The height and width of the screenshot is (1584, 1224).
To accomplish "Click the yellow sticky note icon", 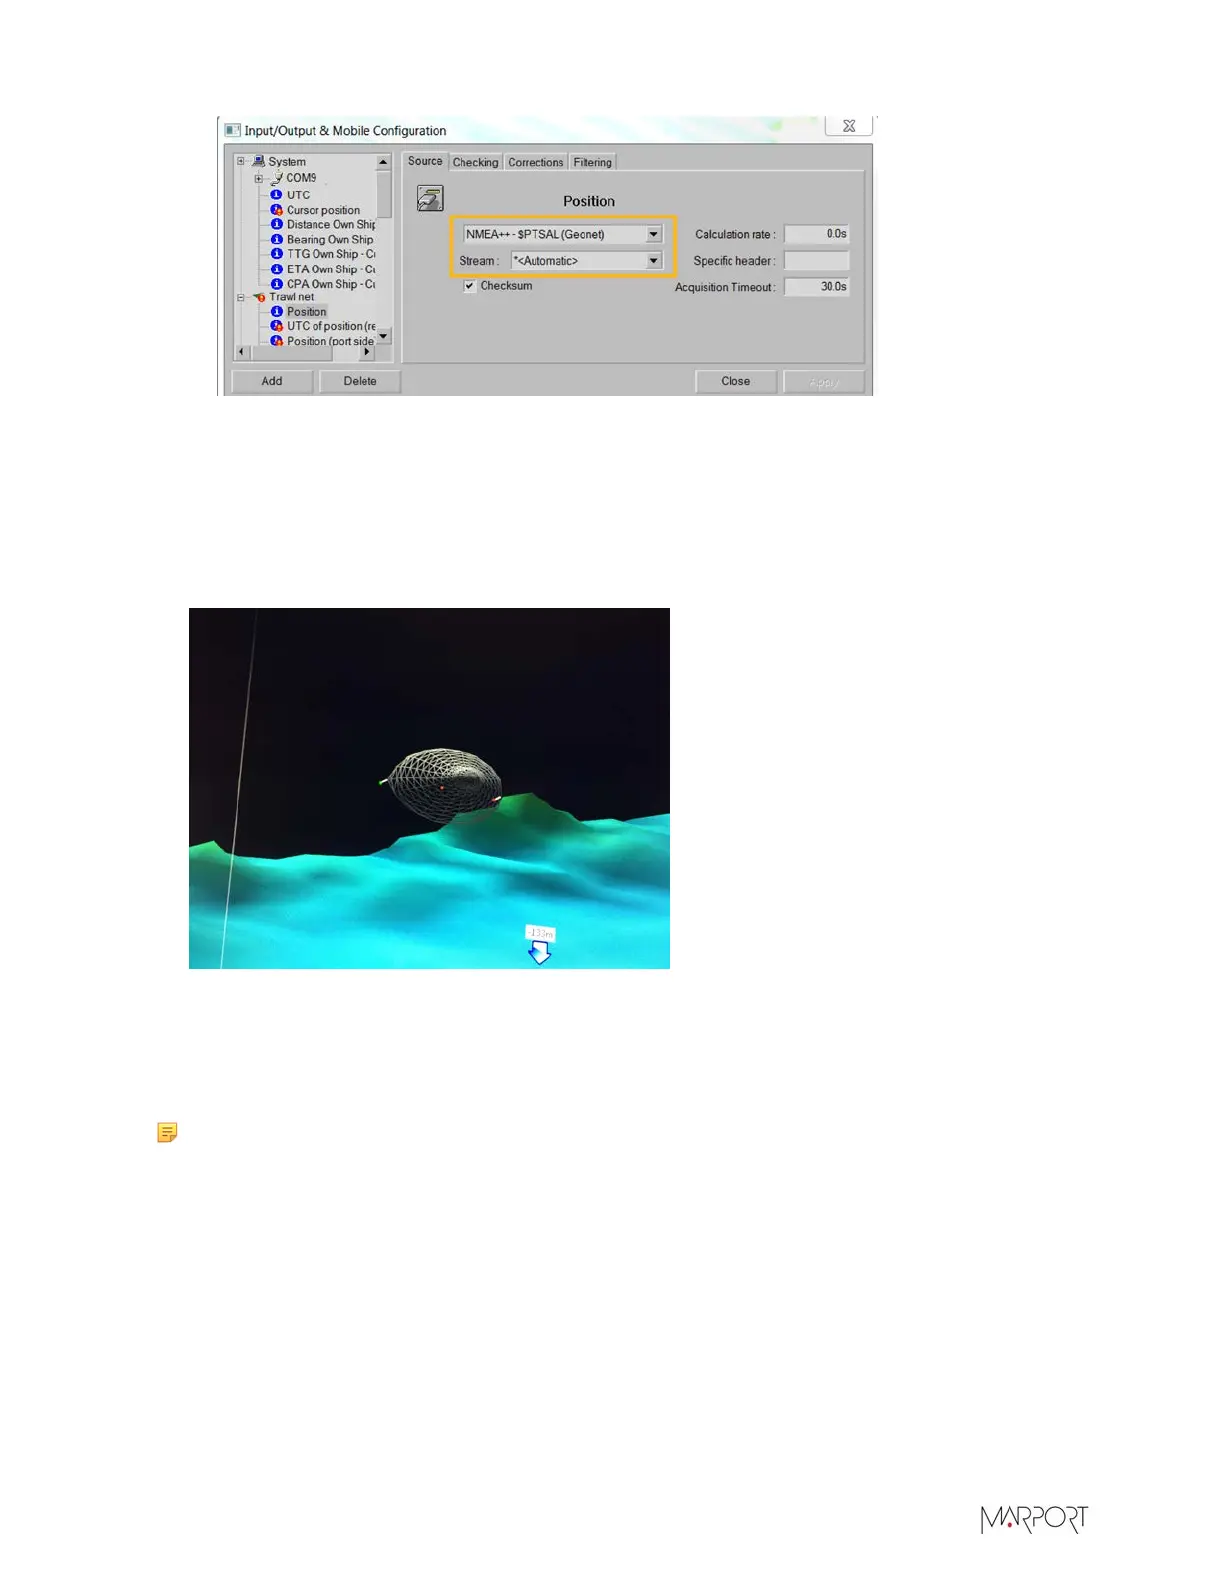I will pyautogui.click(x=167, y=1132).
